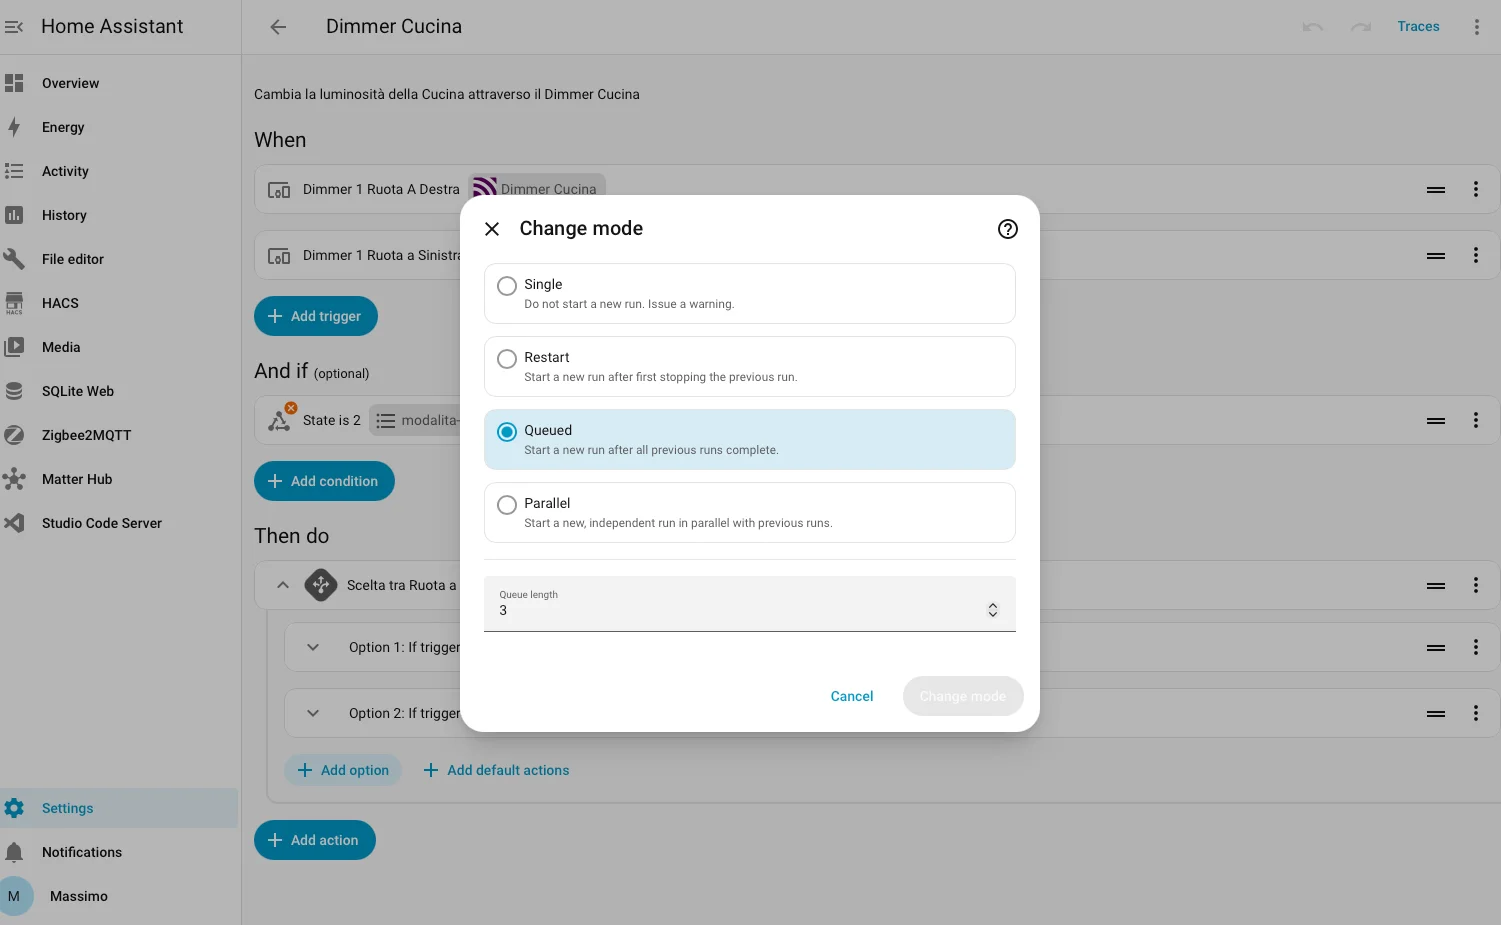
Task: Click the SQLite Web database icon
Action: (x=14, y=391)
